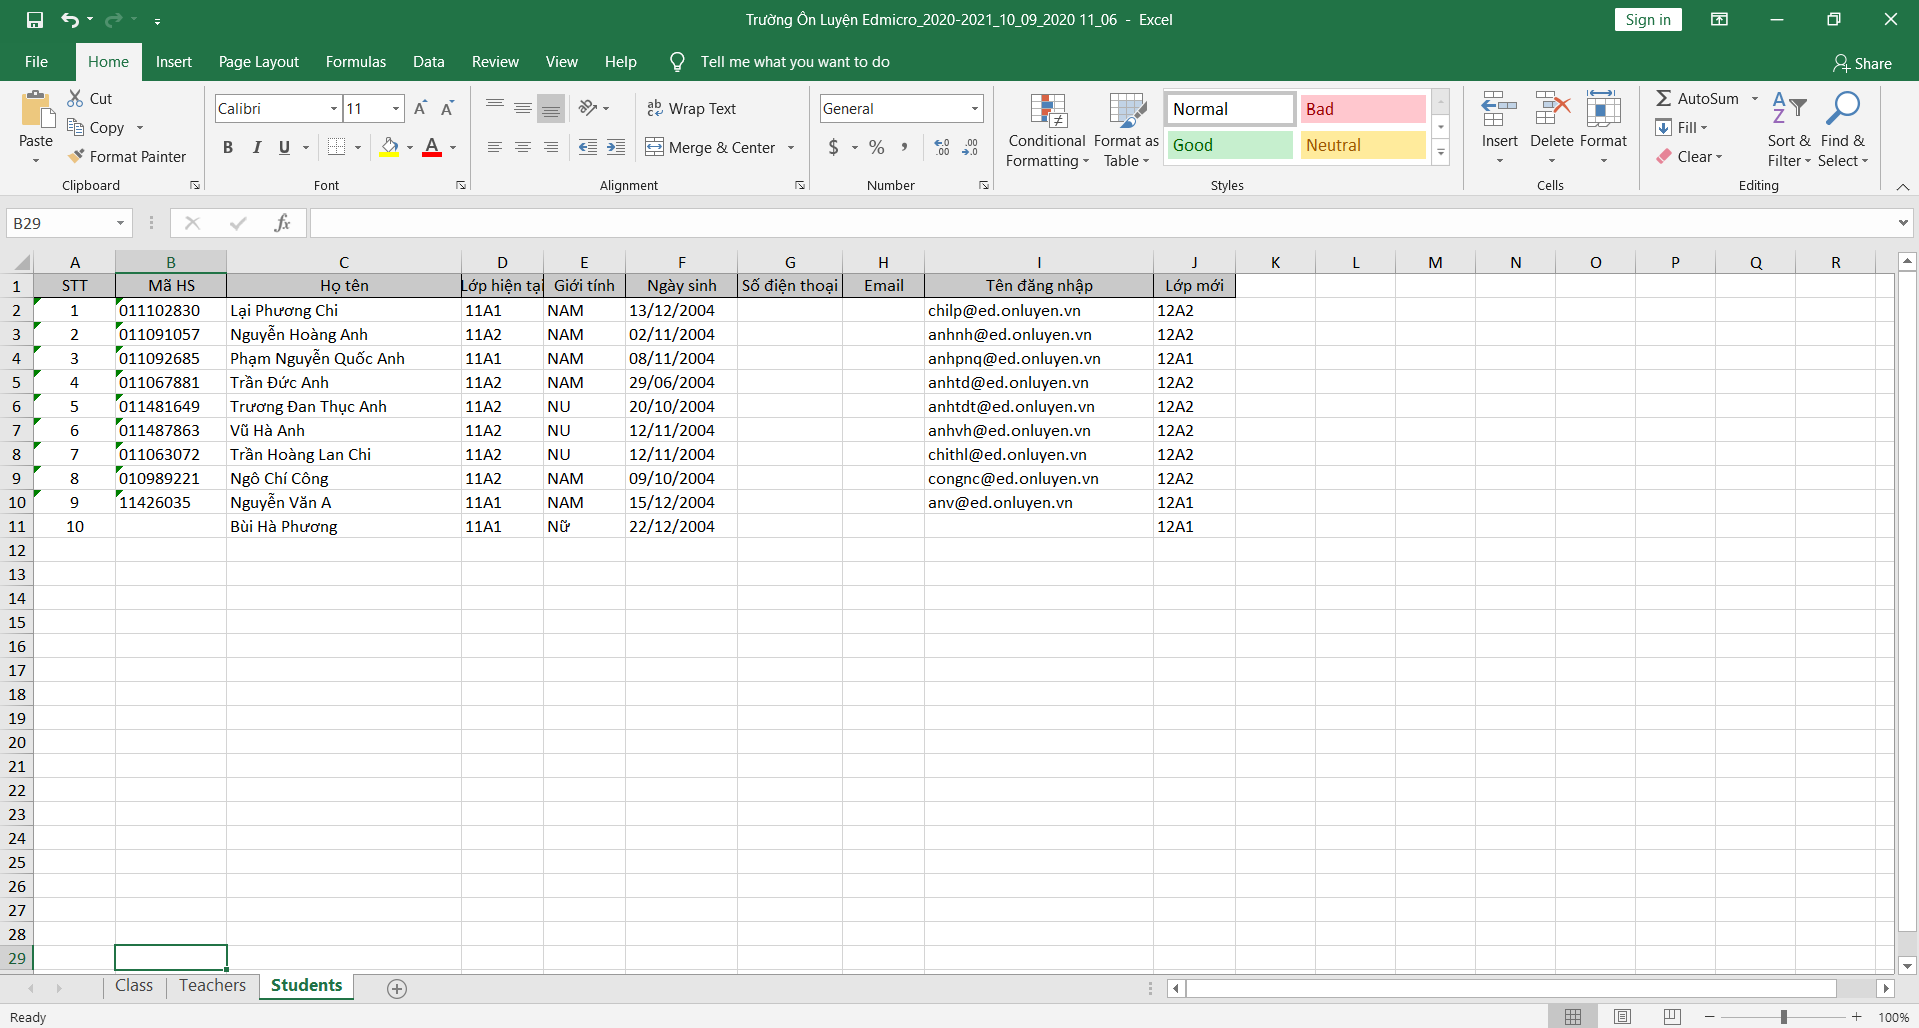Apply the Bad cell style swatch

[x=1363, y=109]
